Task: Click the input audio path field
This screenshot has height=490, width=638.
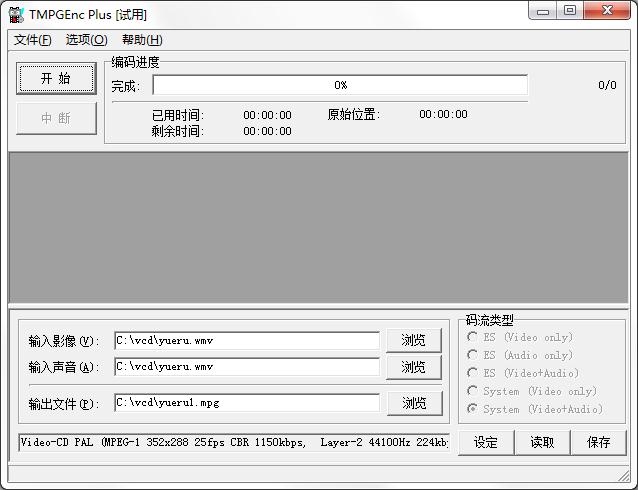Action: coord(246,367)
